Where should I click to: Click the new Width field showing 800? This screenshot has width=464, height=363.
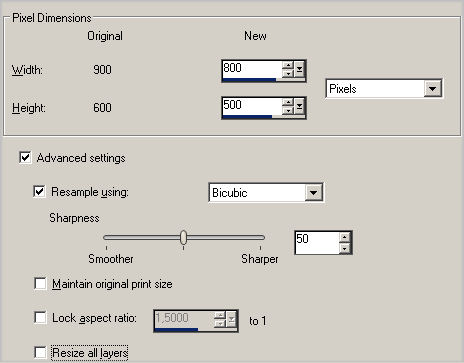point(252,69)
